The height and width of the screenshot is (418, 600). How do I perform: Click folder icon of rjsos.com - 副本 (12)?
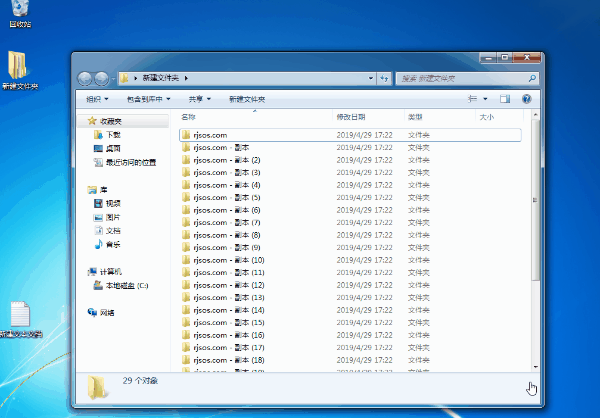pos(186,285)
